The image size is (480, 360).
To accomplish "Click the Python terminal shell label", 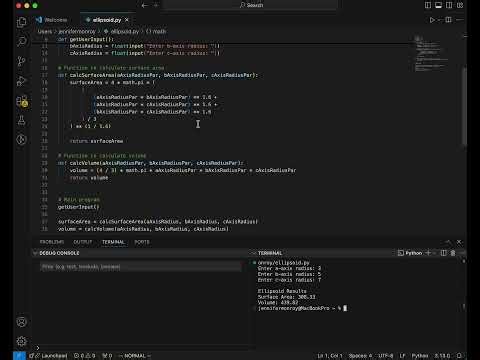I will pos(410,253).
